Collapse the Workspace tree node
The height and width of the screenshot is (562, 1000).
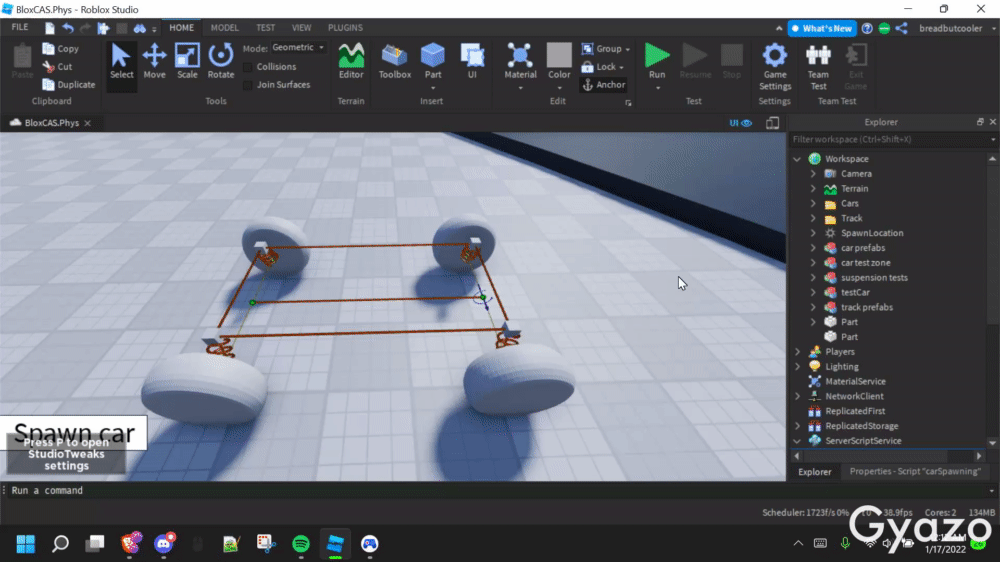(x=797, y=159)
